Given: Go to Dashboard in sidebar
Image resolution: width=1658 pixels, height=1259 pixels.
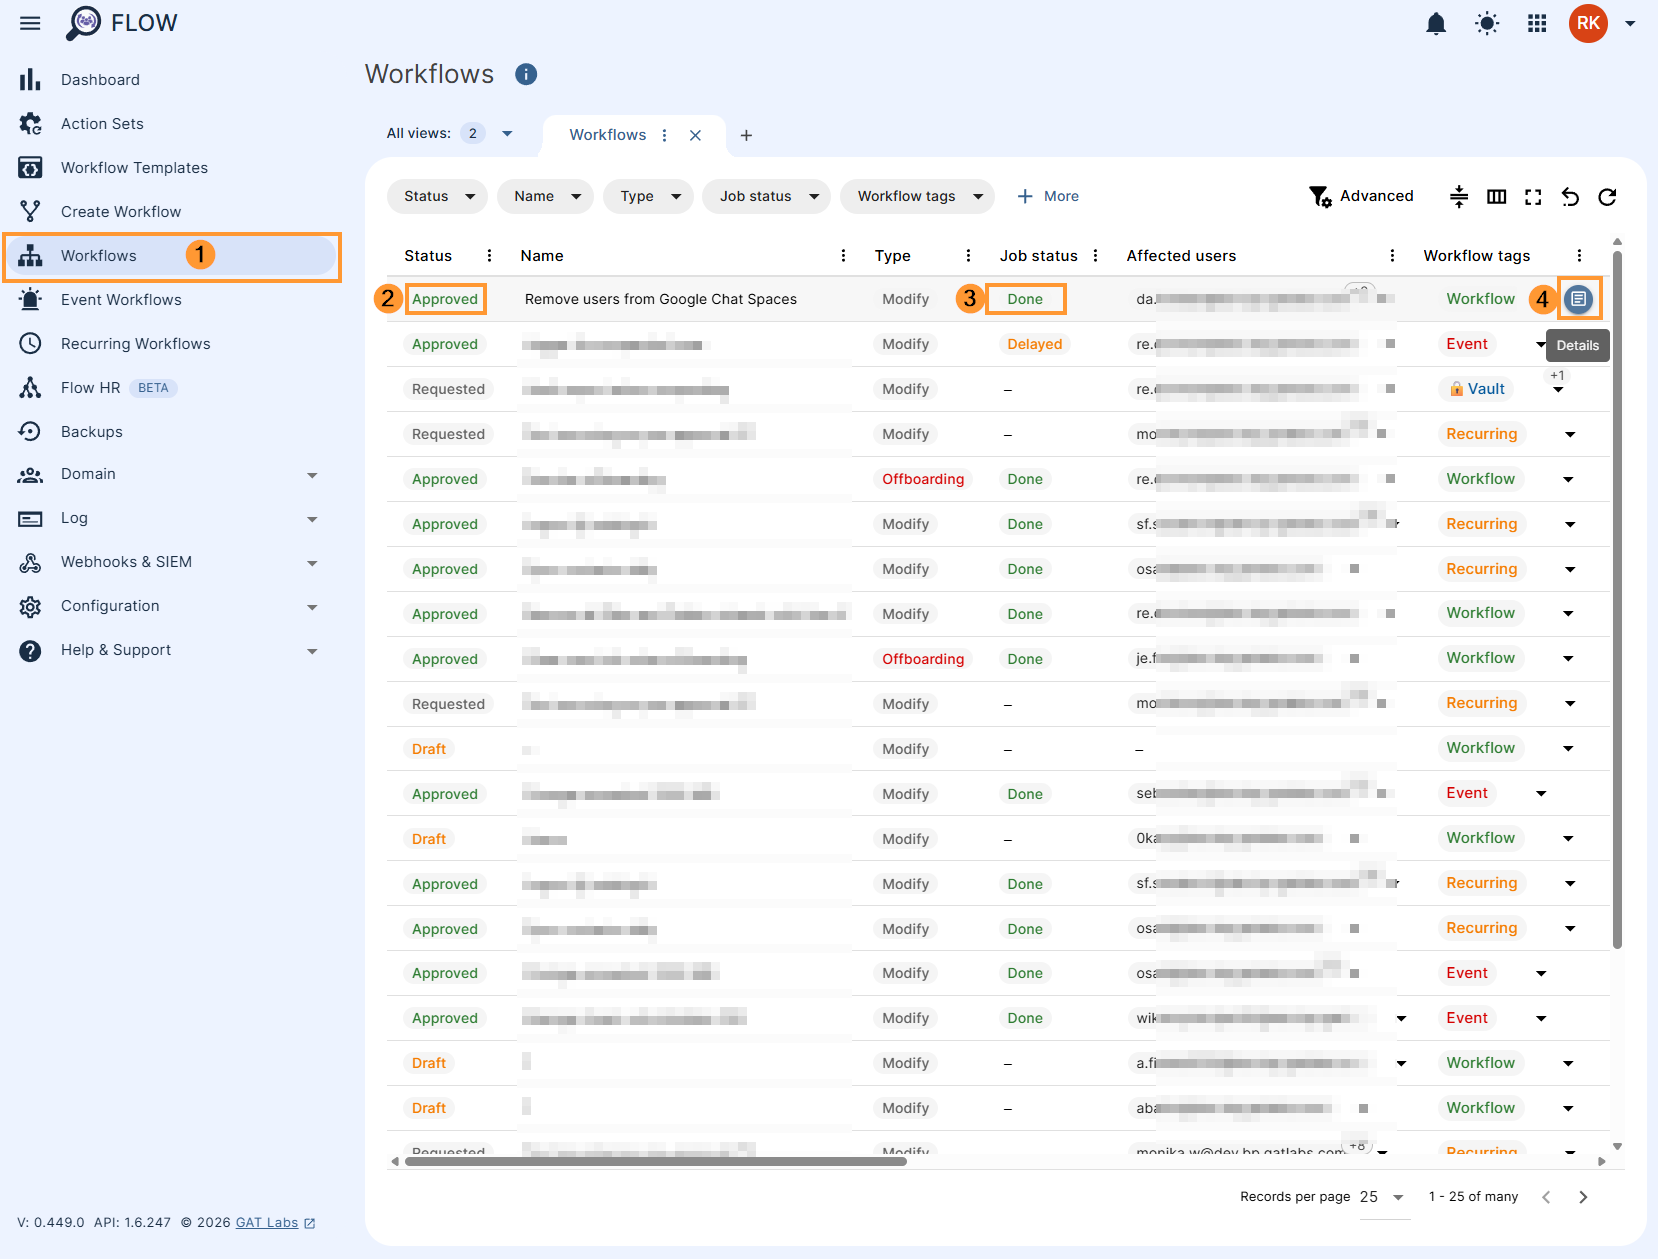Looking at the screenshot, I should 100,80.
